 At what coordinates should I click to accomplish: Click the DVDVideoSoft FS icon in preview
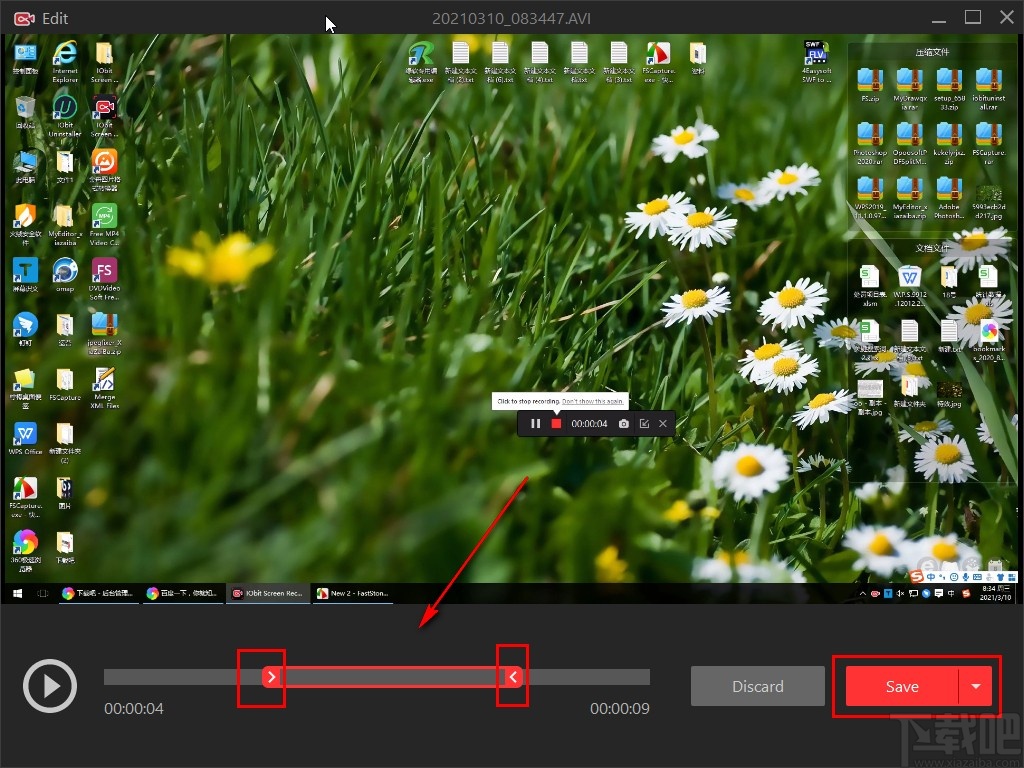coord(104,279)
